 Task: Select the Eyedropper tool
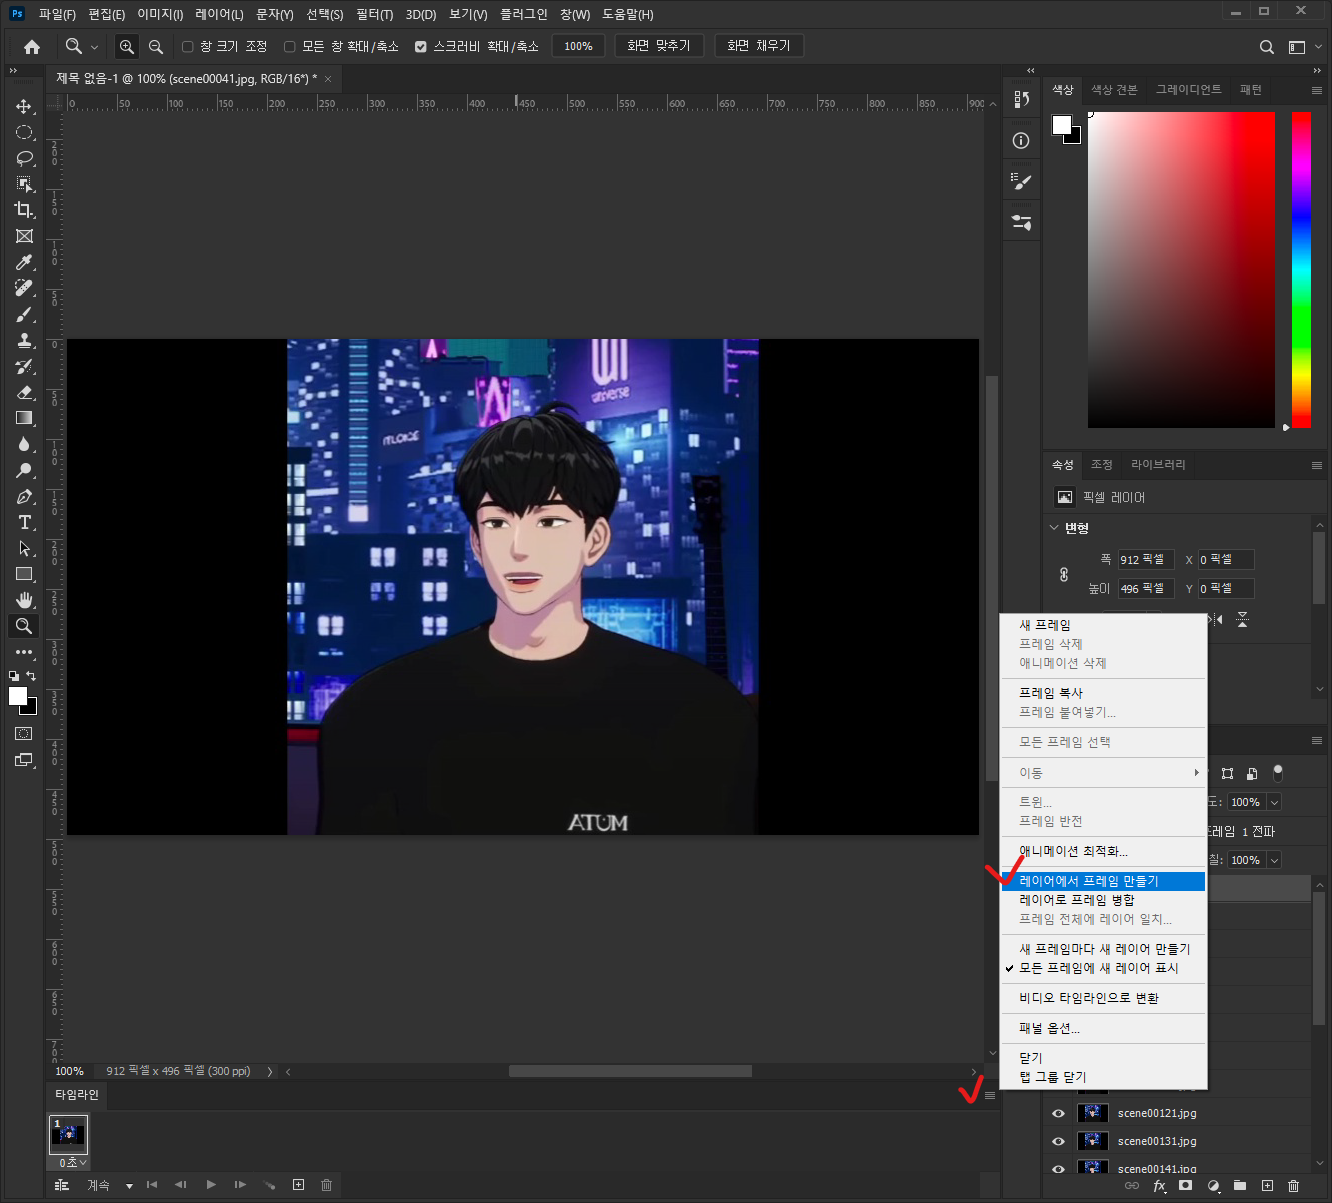click(x=24, y=262)
